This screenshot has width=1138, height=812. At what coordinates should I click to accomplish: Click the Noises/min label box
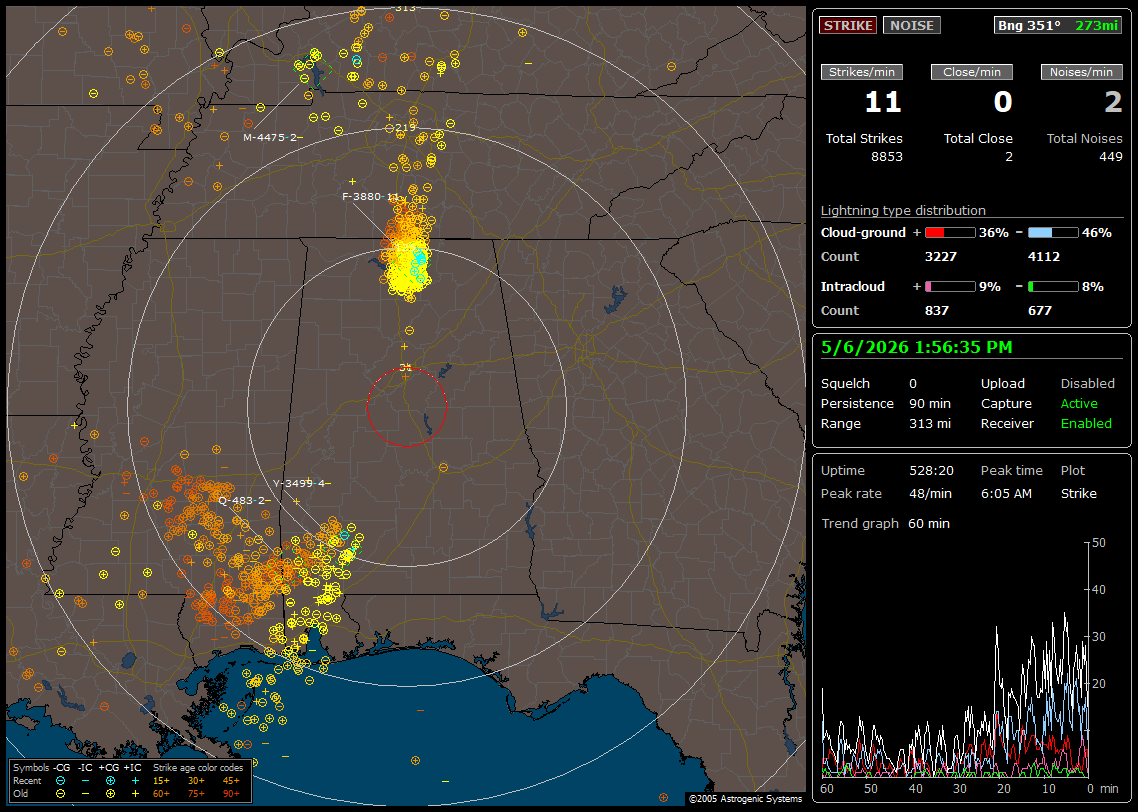(1081, 72)
